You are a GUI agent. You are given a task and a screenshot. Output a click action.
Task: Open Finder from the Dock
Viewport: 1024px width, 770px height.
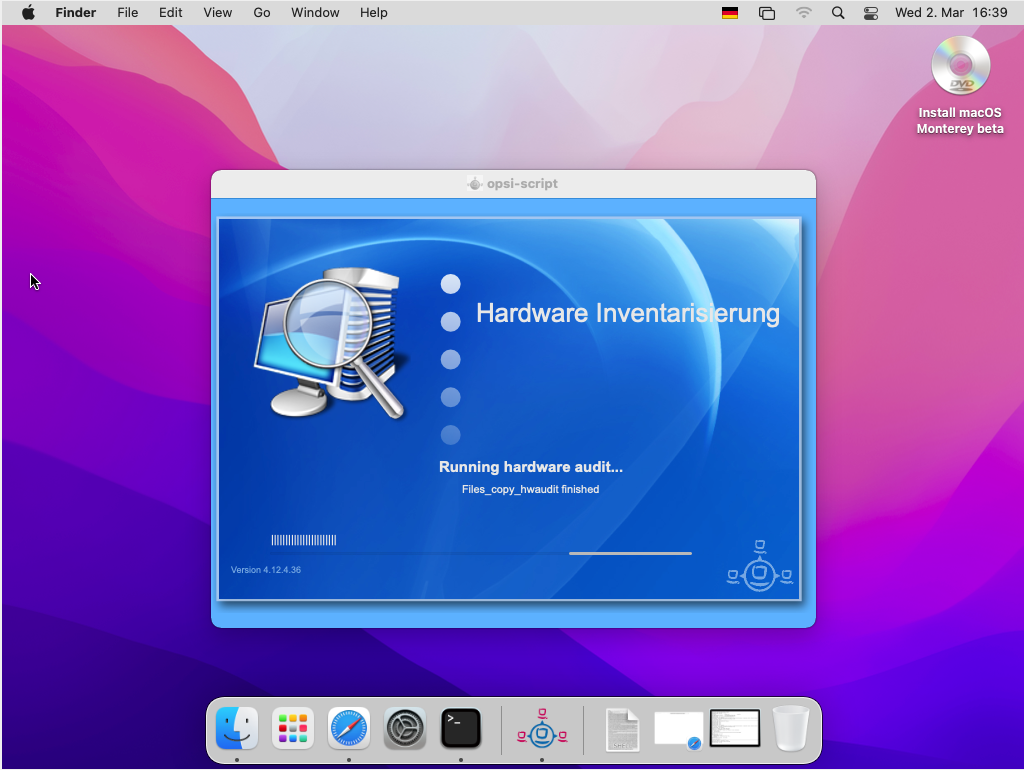236,728
